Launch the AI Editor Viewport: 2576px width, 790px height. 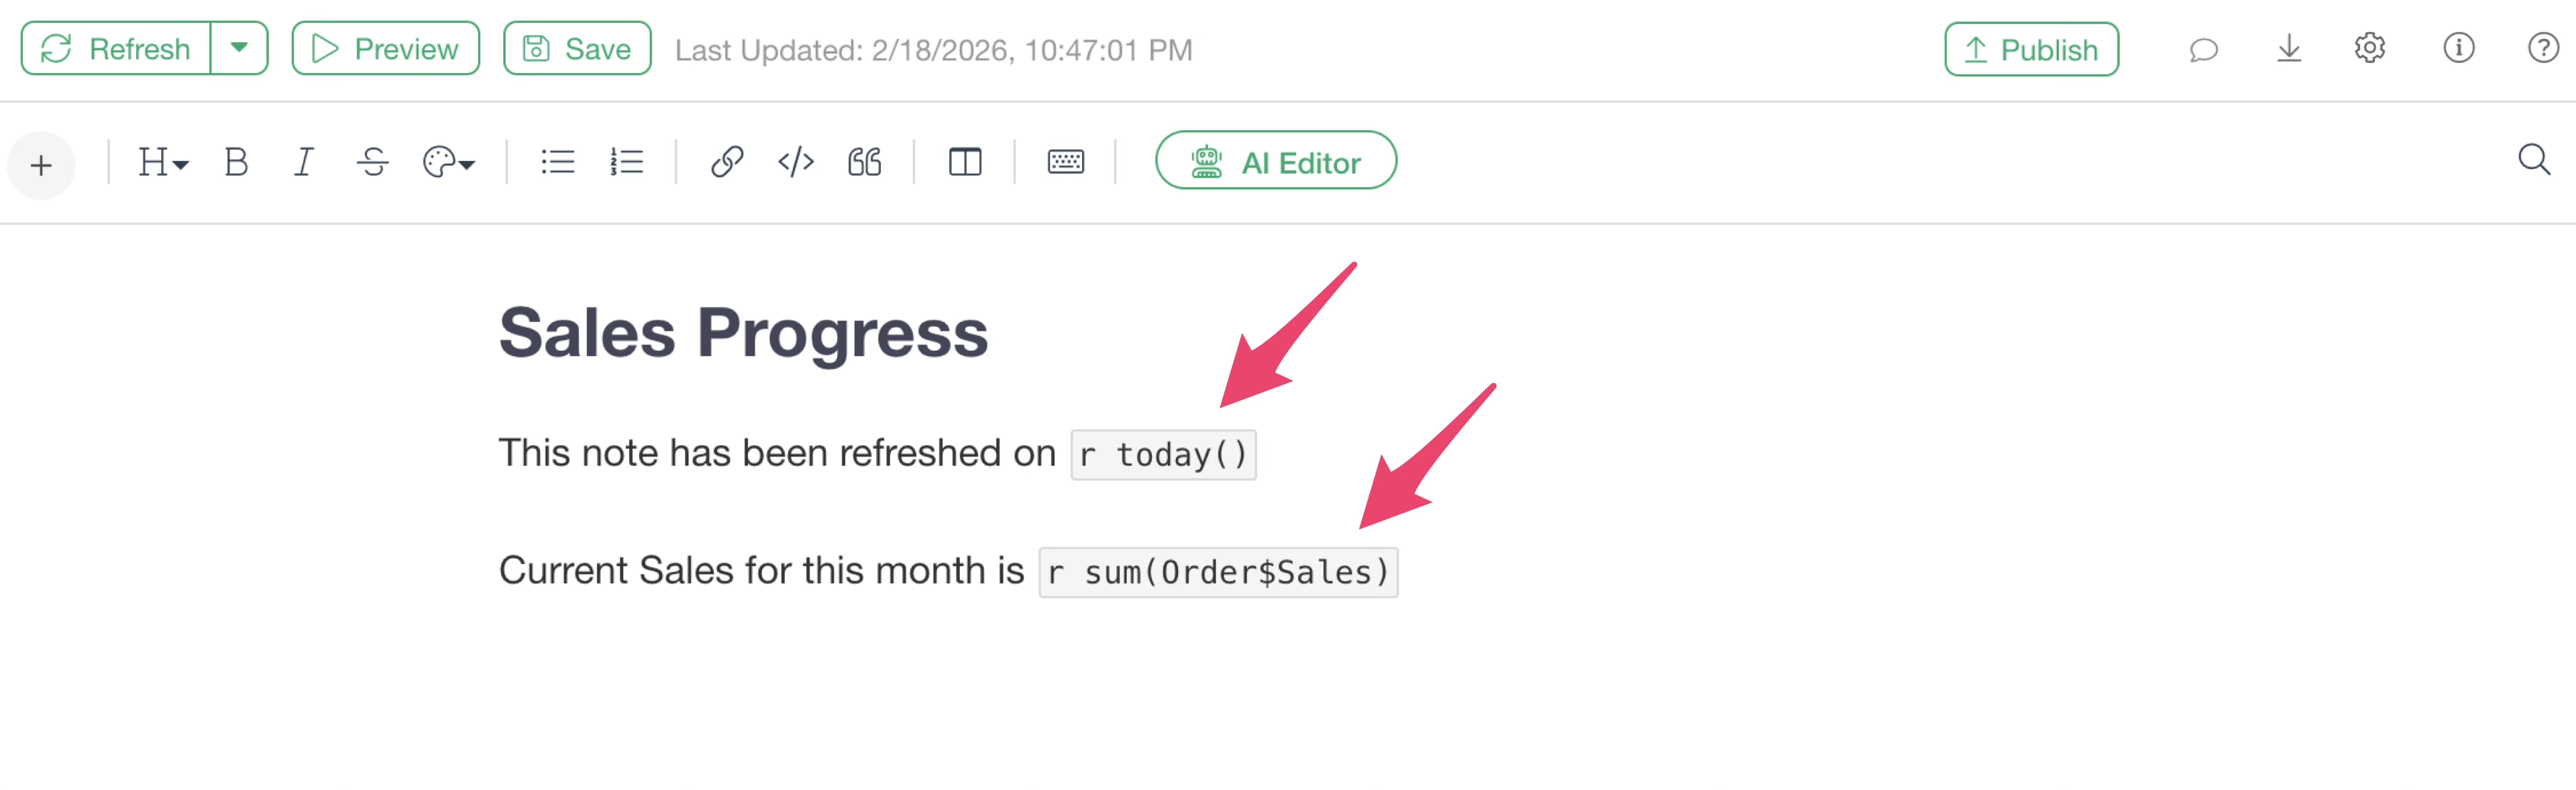coord(1275,161)
